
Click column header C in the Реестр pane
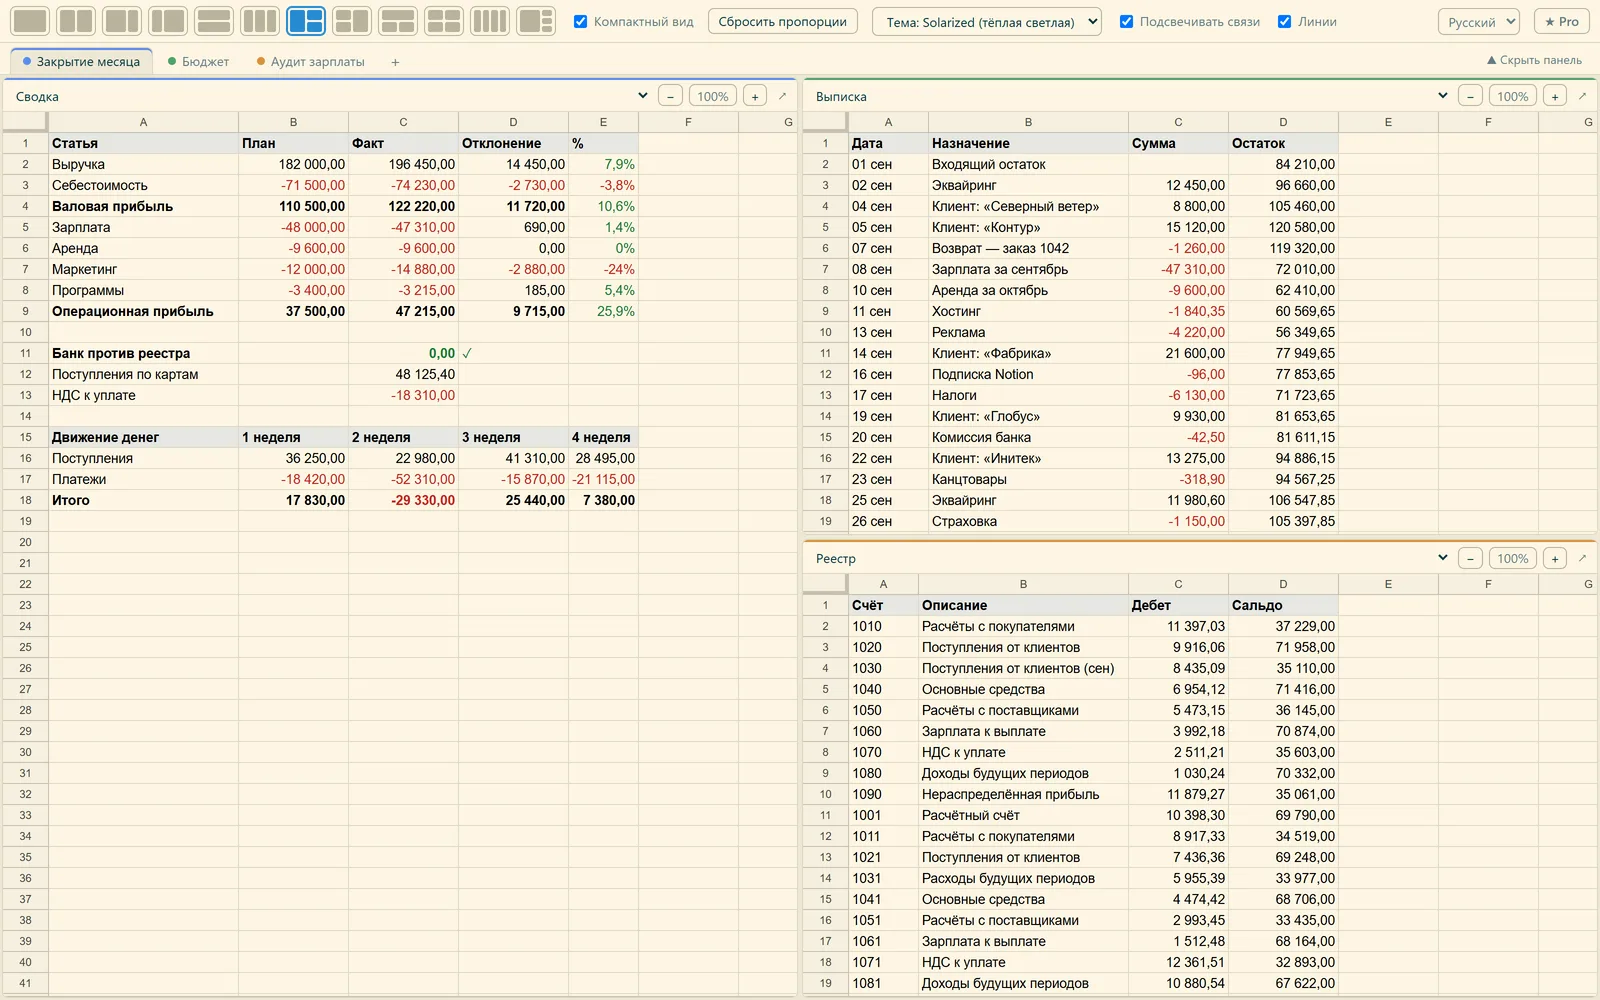[x=1178, y=584]
